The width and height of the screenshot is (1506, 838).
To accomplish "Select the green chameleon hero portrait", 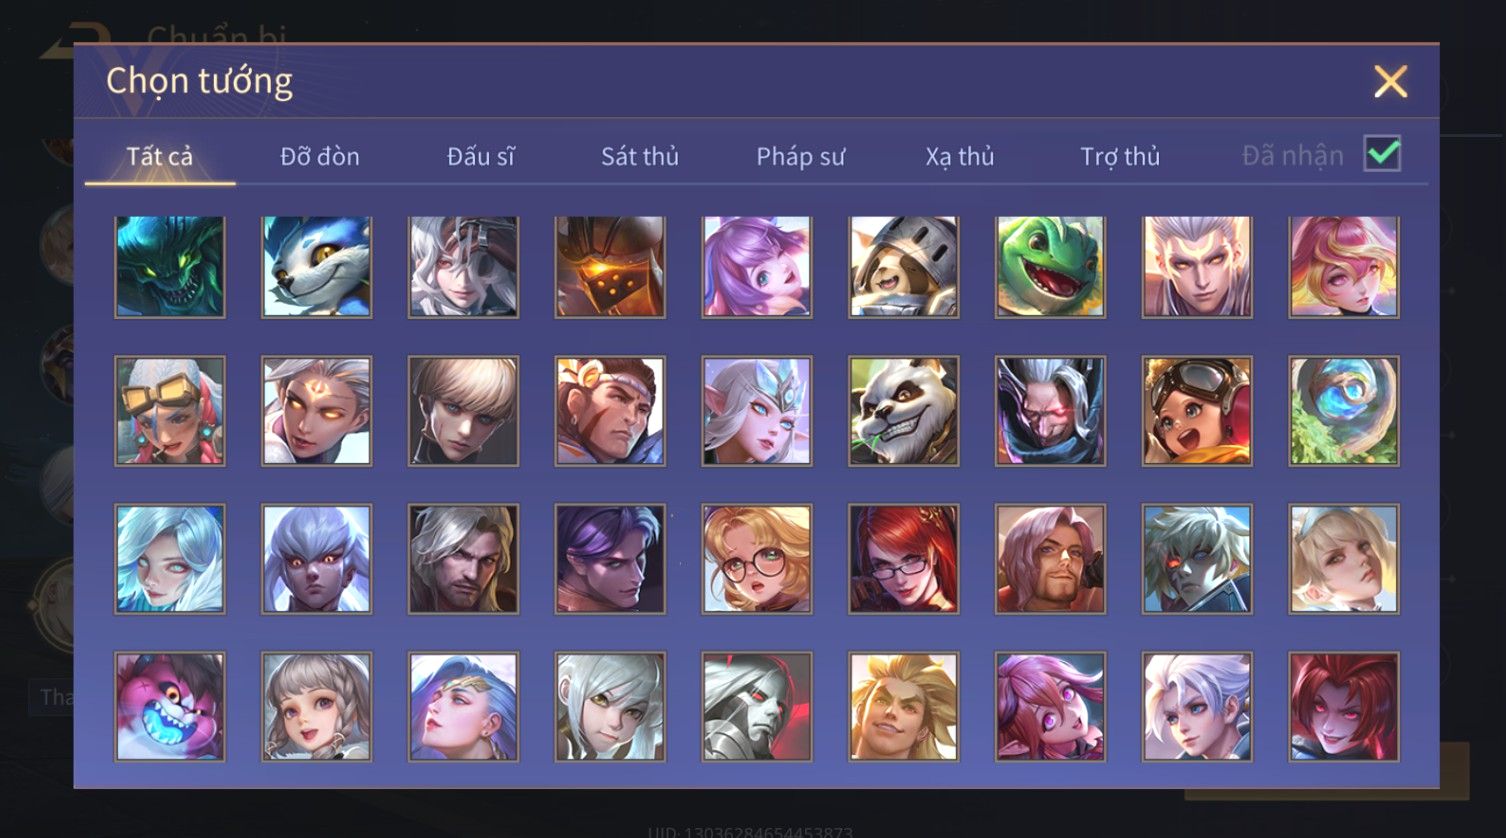I will point(1050,267).
